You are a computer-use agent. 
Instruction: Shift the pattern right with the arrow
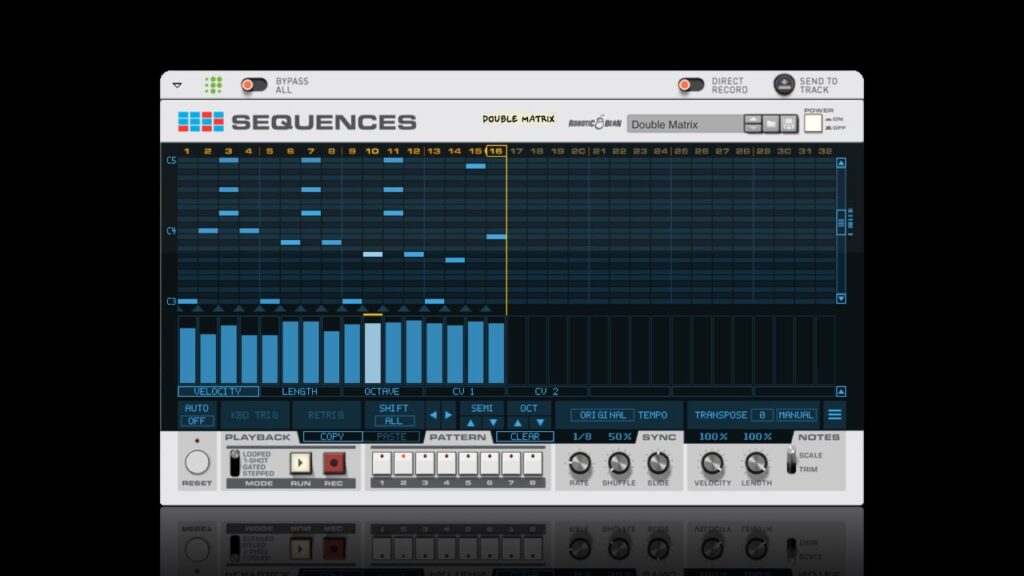(448, 415)
